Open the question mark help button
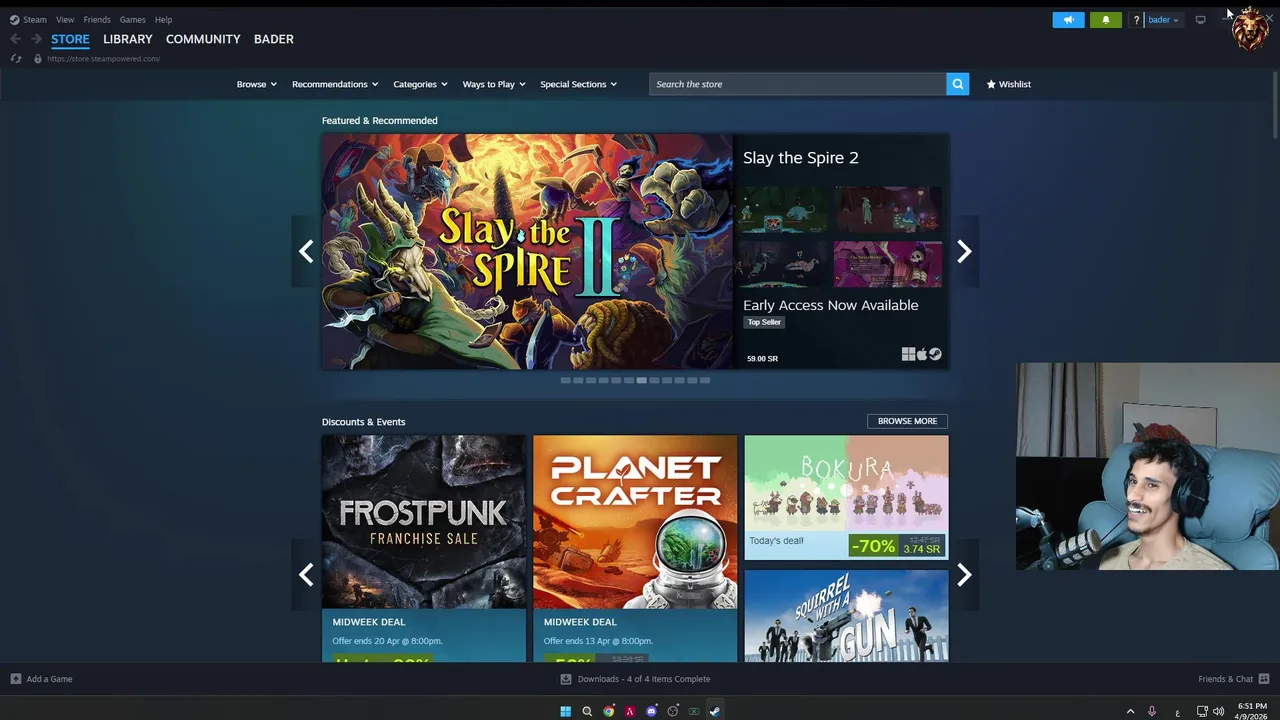This screenshot has height=720, width=1280. 1136,20
